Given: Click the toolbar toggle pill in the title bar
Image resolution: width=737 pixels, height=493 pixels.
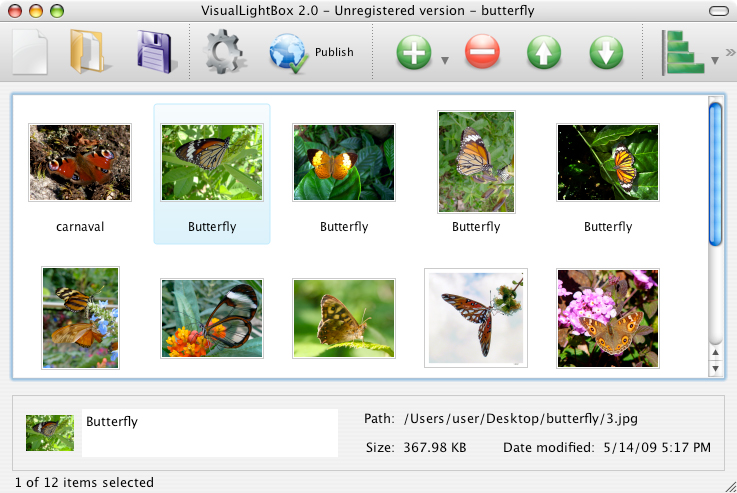Looking at the screenshot, I should click(x=717, y=10).
